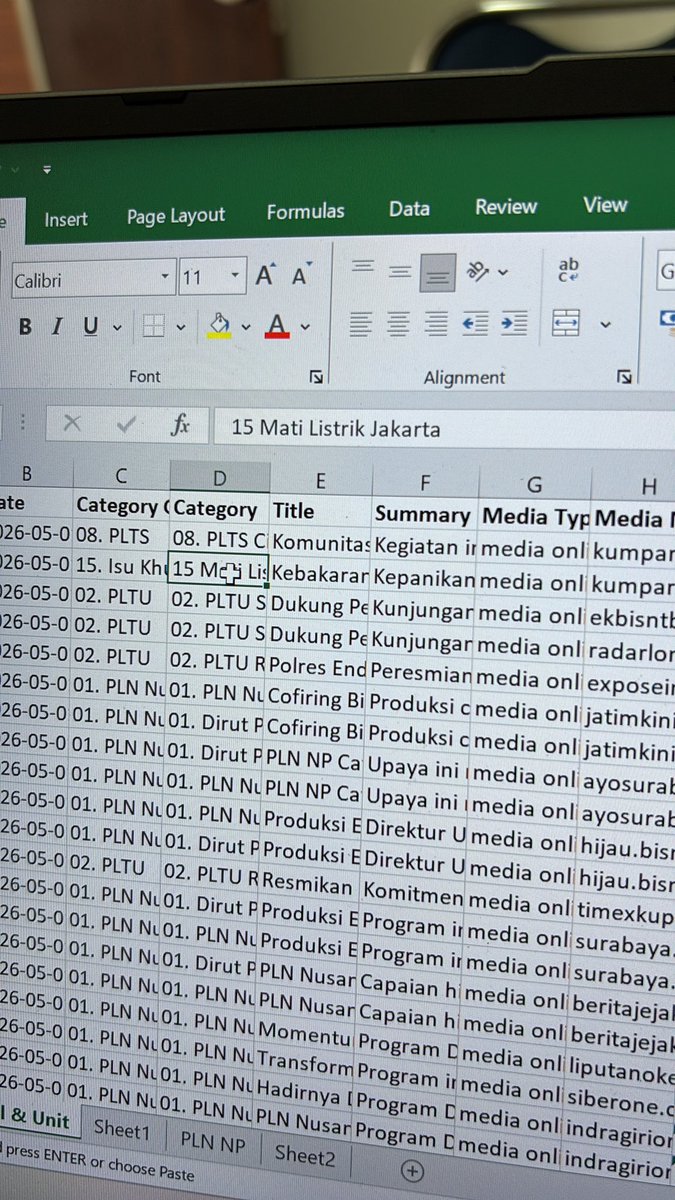This screenshot has height=1200, width=675.
Task: Increase indent
Action: (514, 323)
